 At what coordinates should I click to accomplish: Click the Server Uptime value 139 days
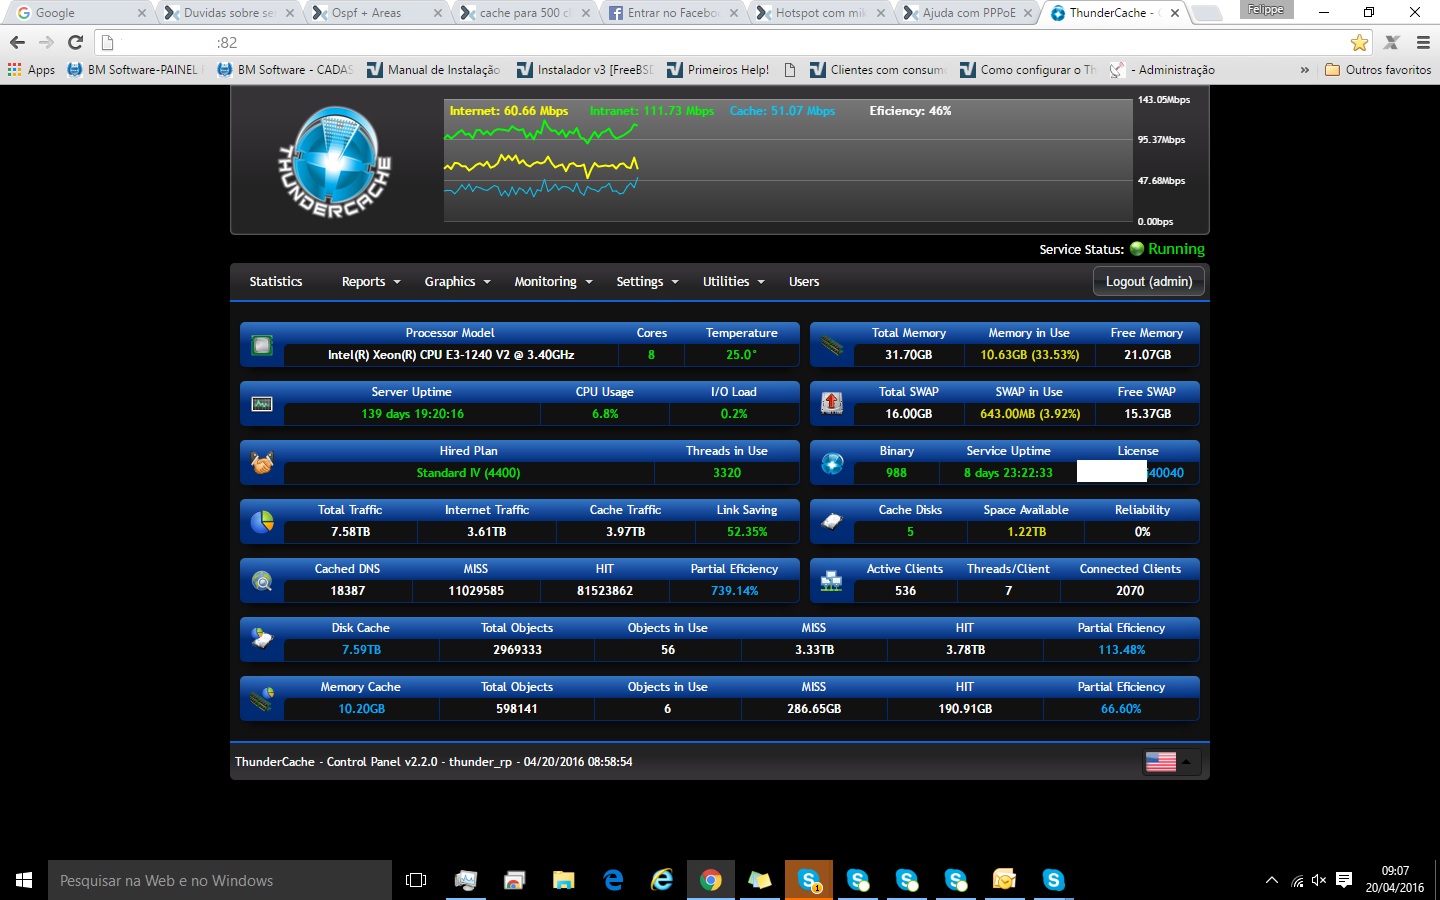[412, 414]
